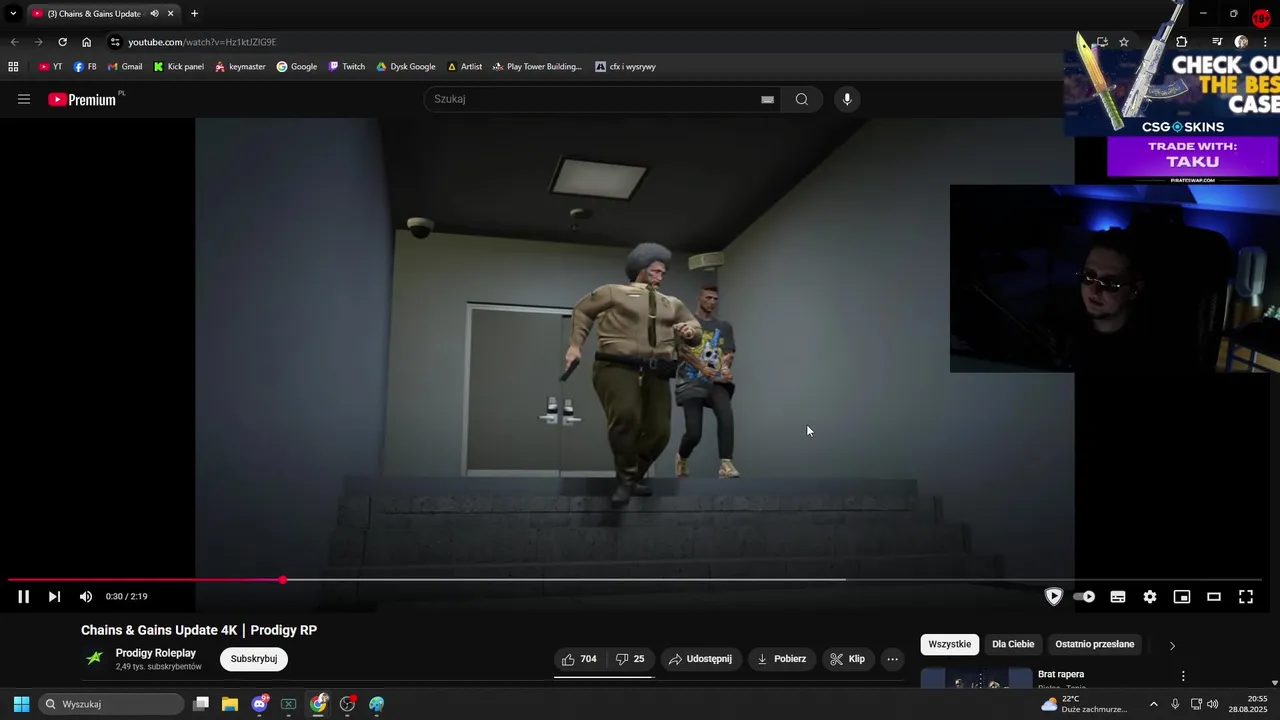
Task: View site information icon in address bar
Action: point(115,42)
